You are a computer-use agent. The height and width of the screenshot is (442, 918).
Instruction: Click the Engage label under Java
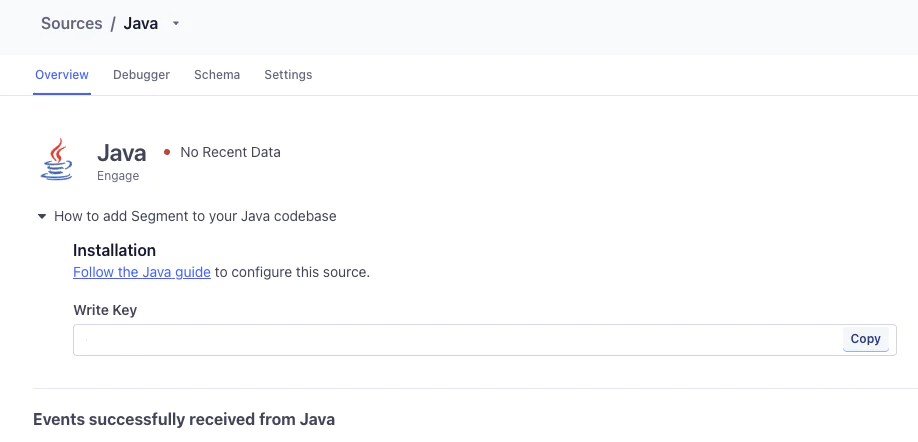pyautogui.click(x=118, y=176)
